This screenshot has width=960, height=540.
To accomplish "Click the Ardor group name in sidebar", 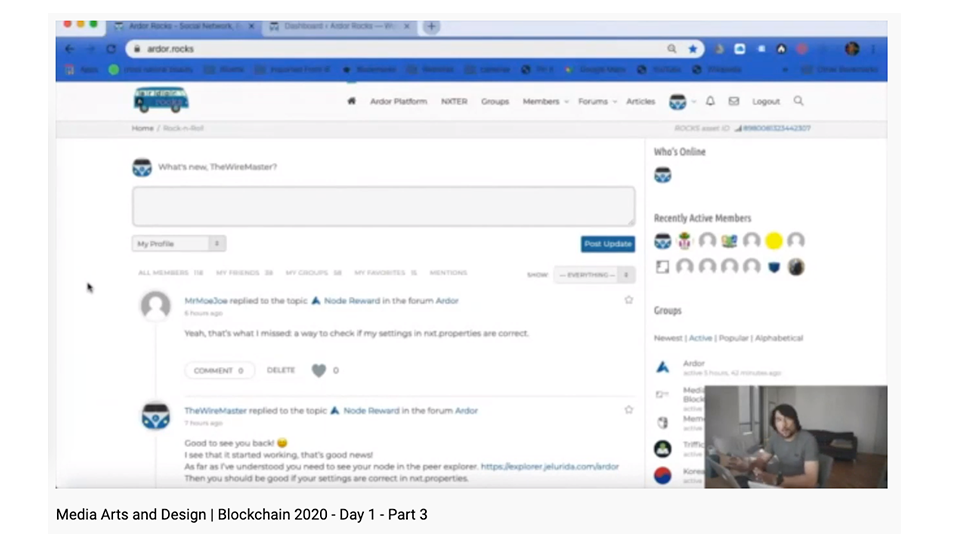I will pos(694,363).
